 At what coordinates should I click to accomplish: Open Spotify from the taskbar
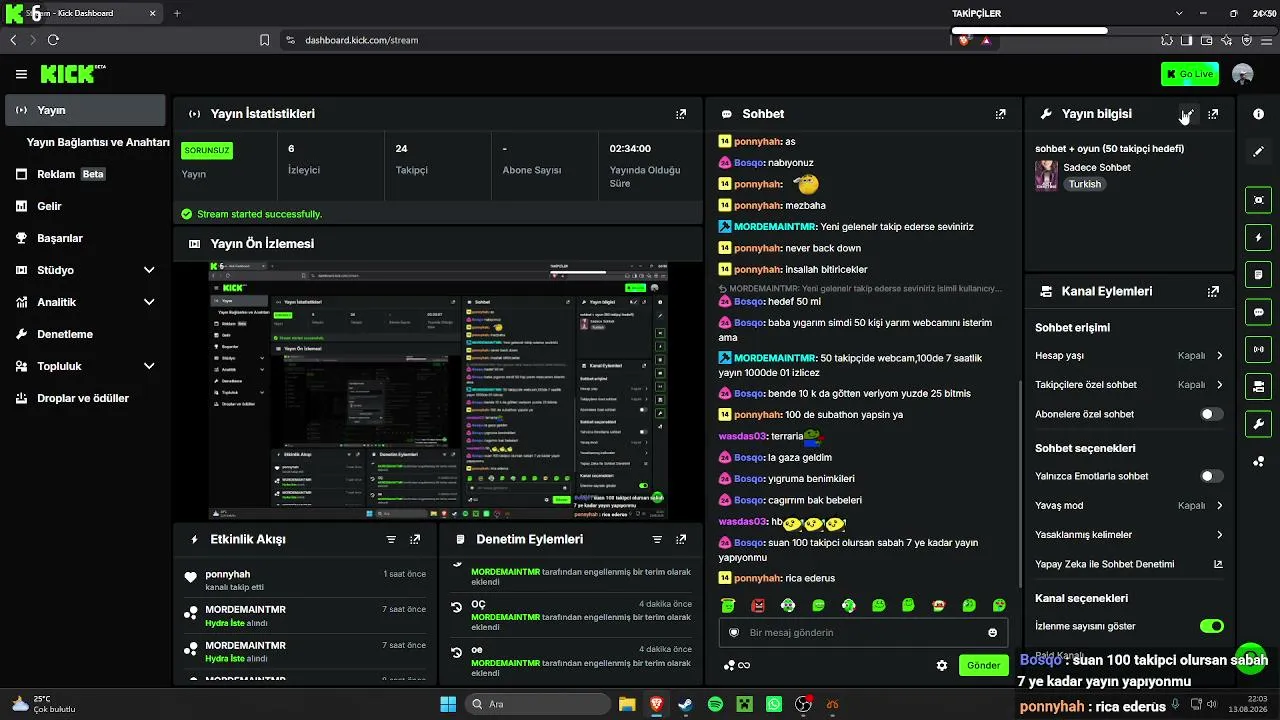click(715, 704)
